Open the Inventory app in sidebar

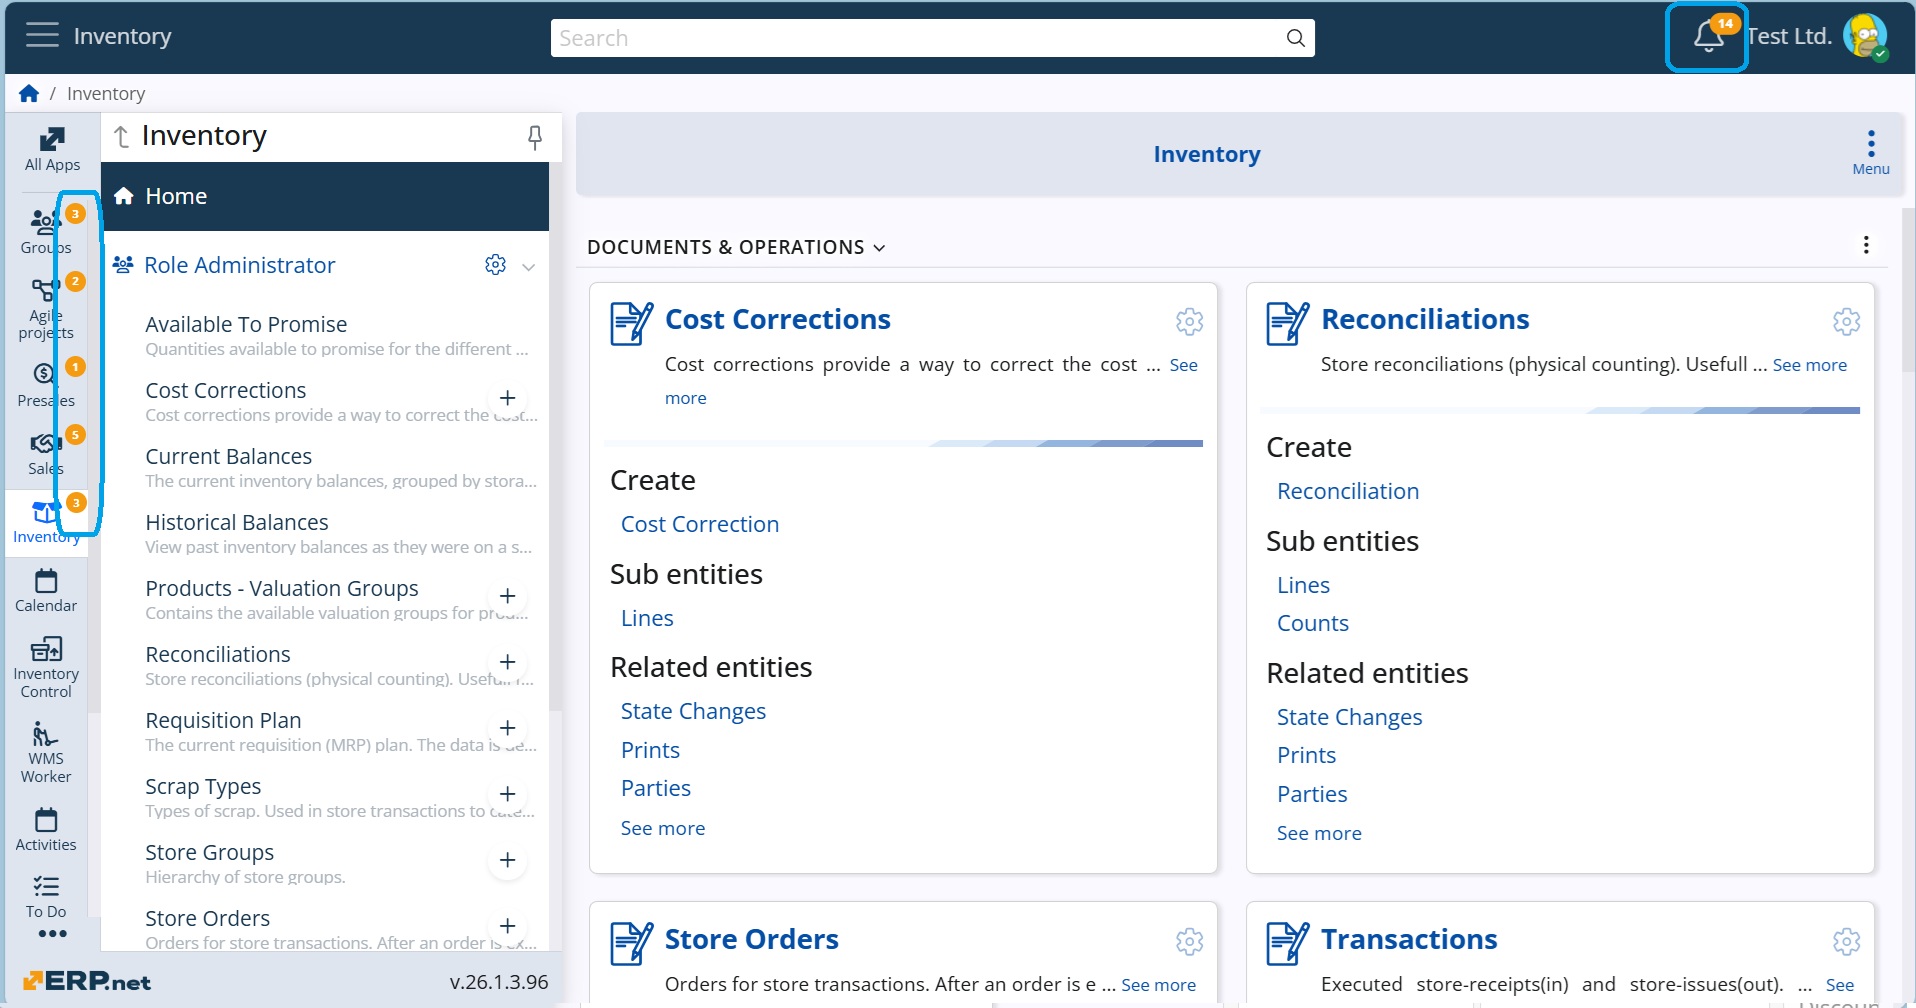pos(46,521)
